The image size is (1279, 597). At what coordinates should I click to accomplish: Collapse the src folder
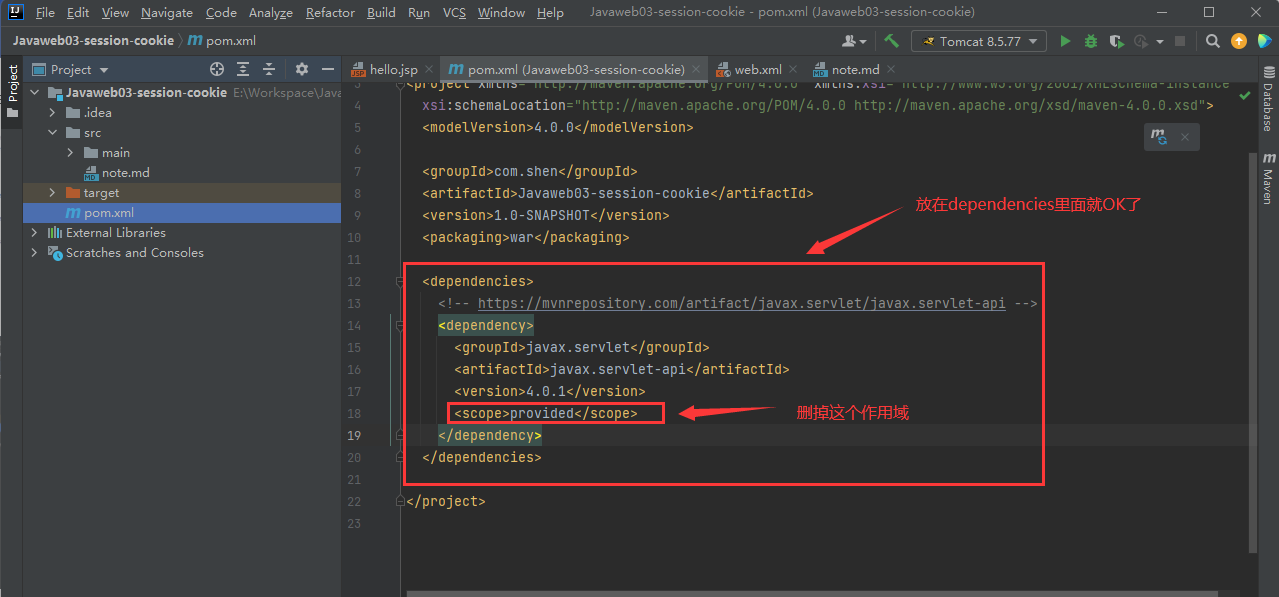53,132
